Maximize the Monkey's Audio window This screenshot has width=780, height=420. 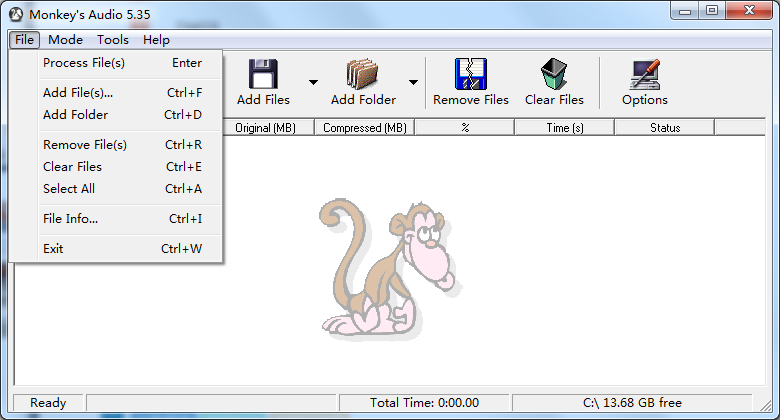(712, 10)
